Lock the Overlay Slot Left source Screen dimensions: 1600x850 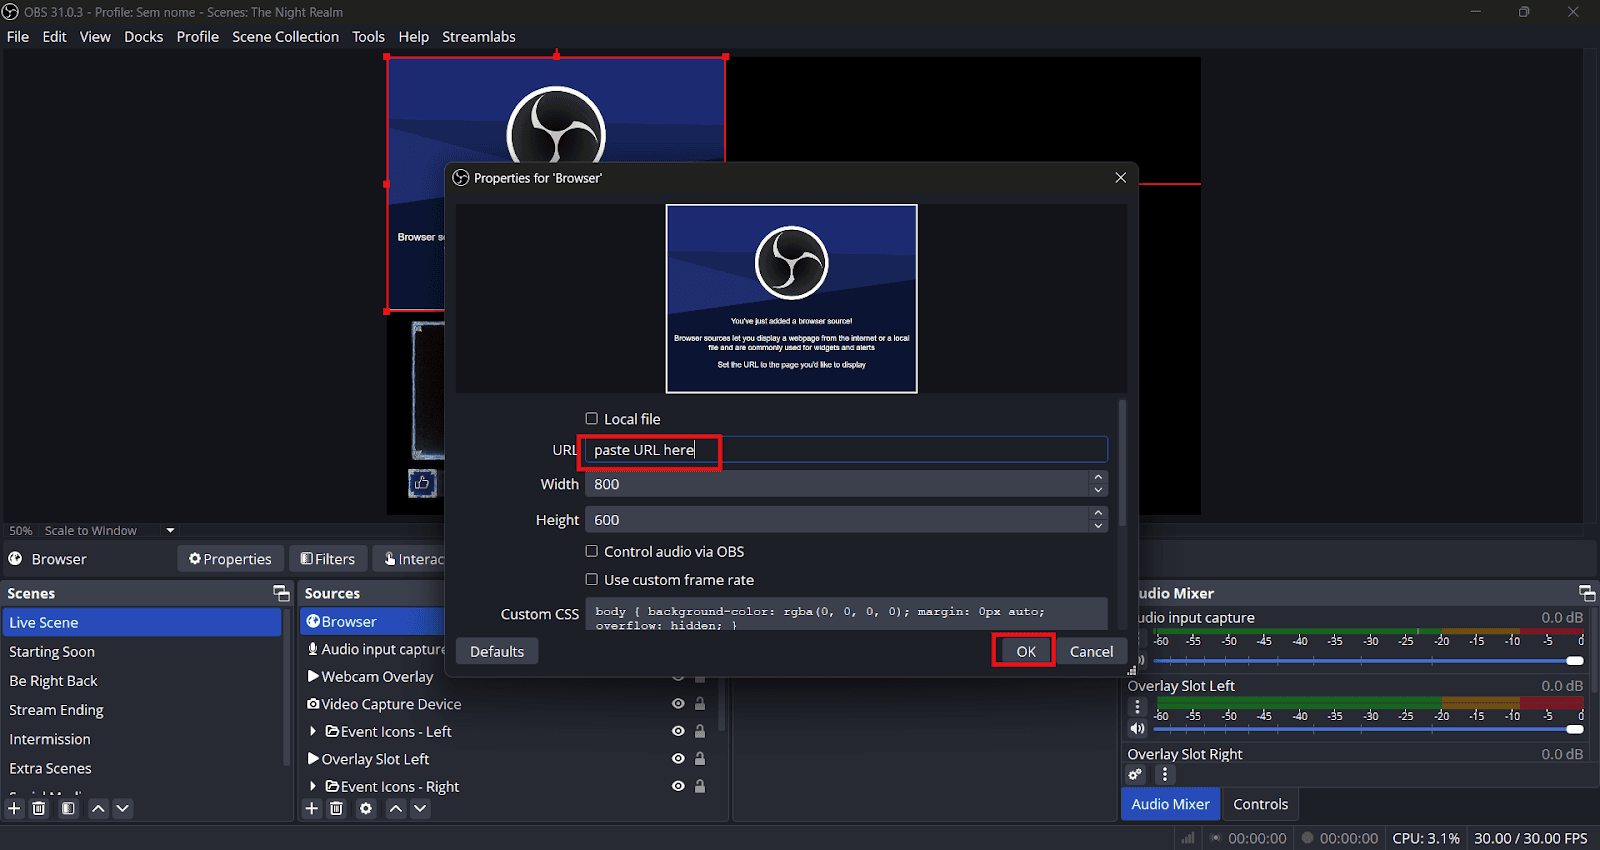700,759
